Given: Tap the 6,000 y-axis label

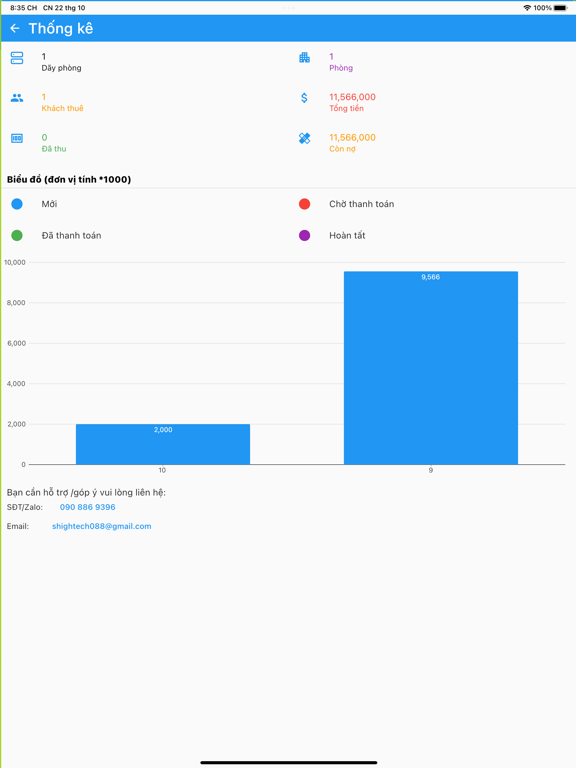Looking at the screenshot, I should 16,343.
